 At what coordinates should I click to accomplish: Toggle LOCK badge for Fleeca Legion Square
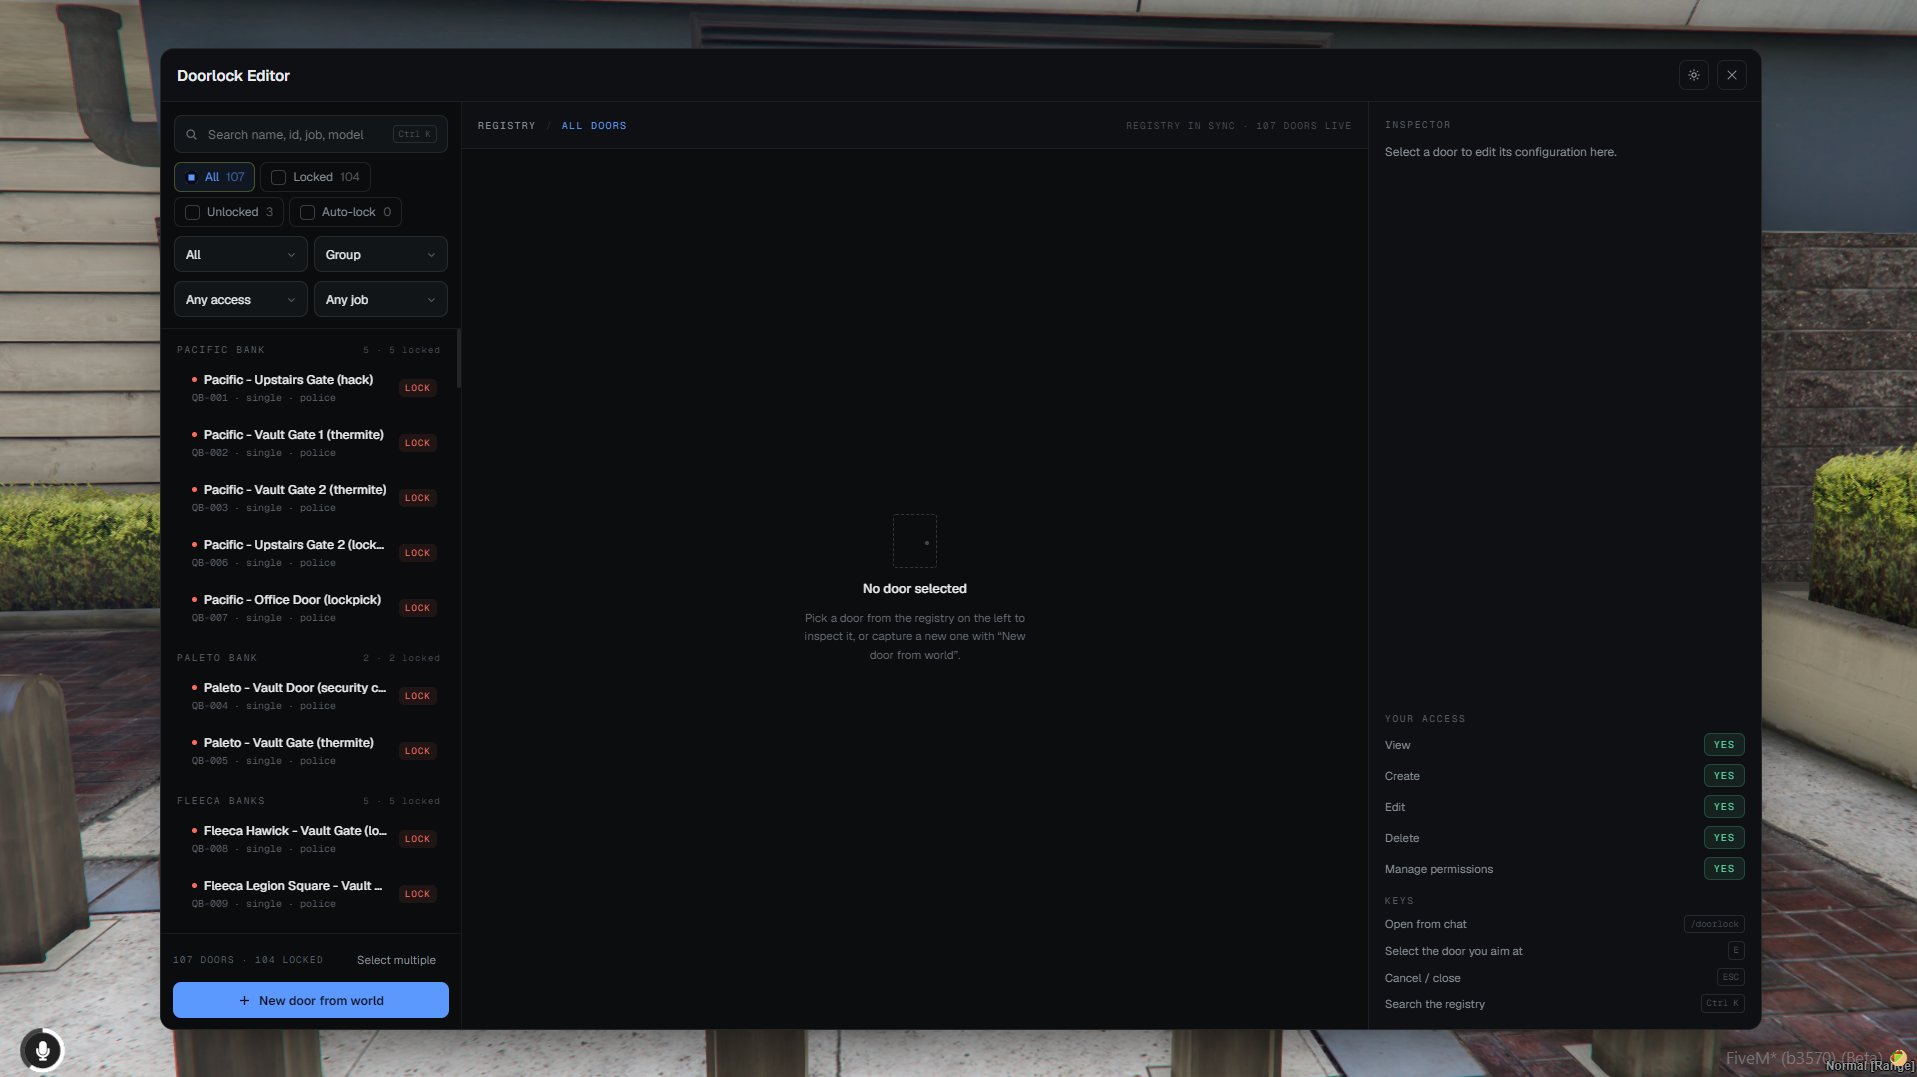[x=417, y=894]
